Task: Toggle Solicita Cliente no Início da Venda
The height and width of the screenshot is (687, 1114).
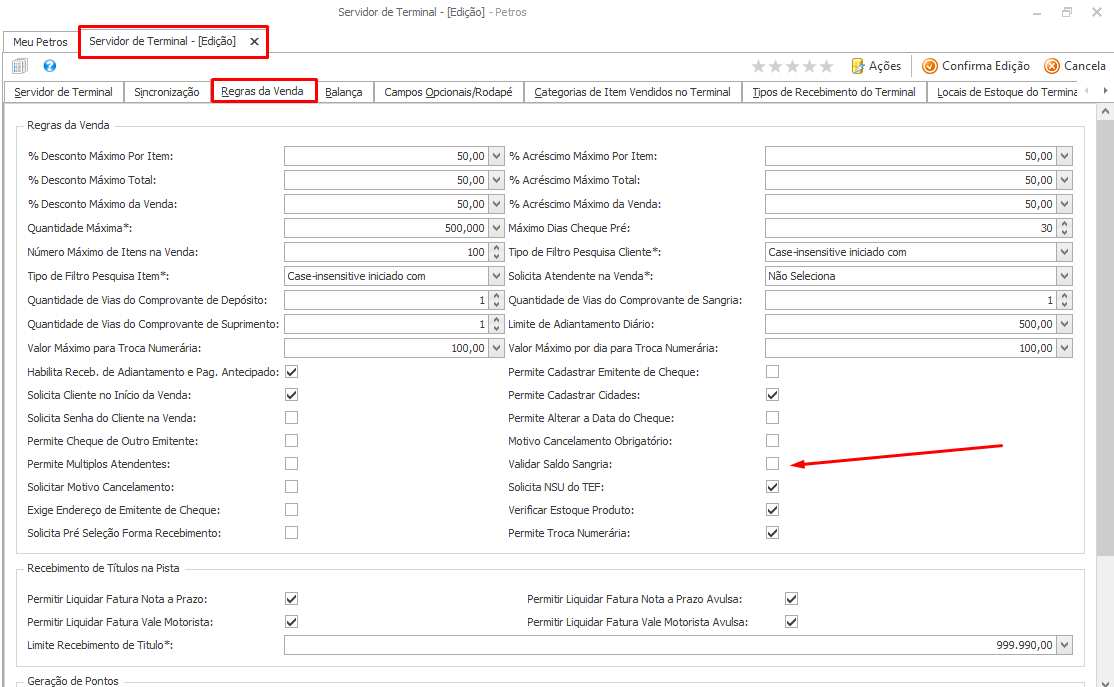Action: pos(291,395)
